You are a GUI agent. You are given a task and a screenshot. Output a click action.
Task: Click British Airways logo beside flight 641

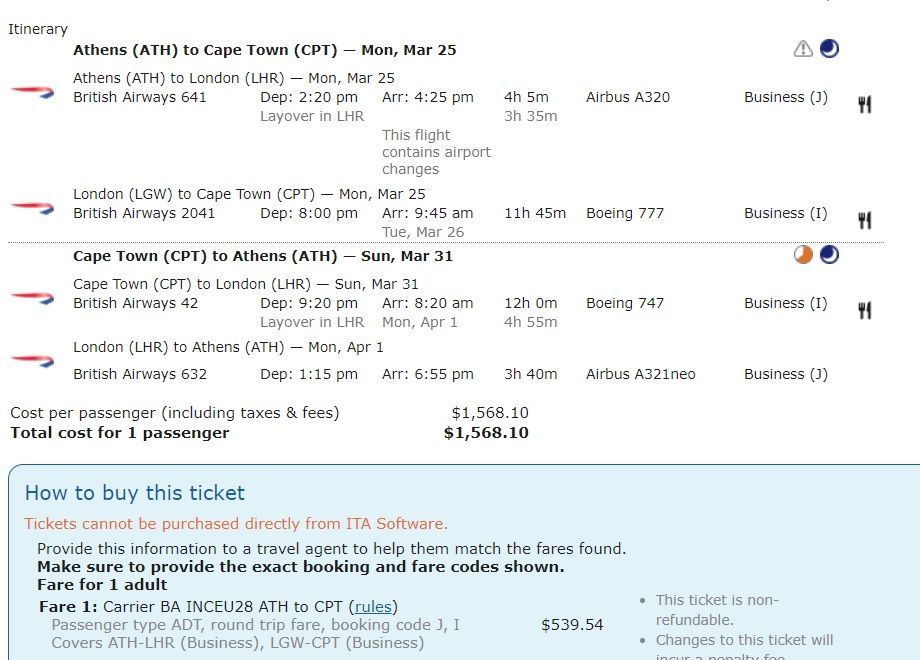tap(33, 92)
